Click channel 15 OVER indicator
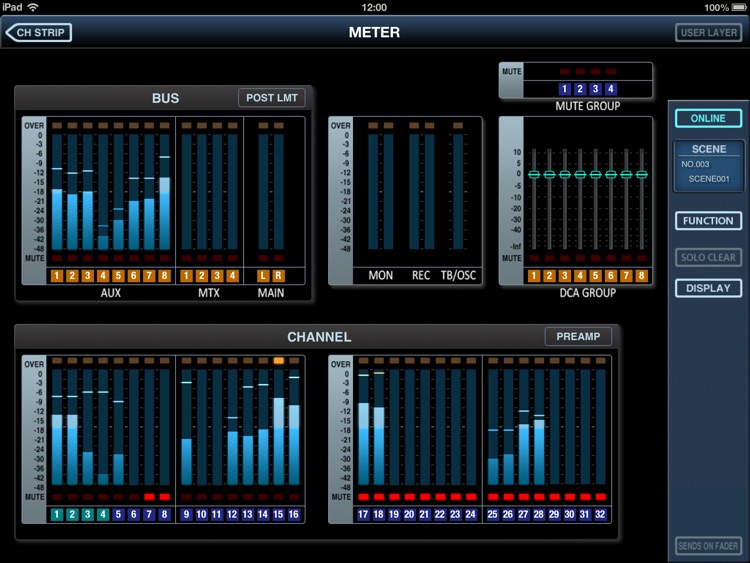Viewport: 750px width, 563px height. (278, 361)
